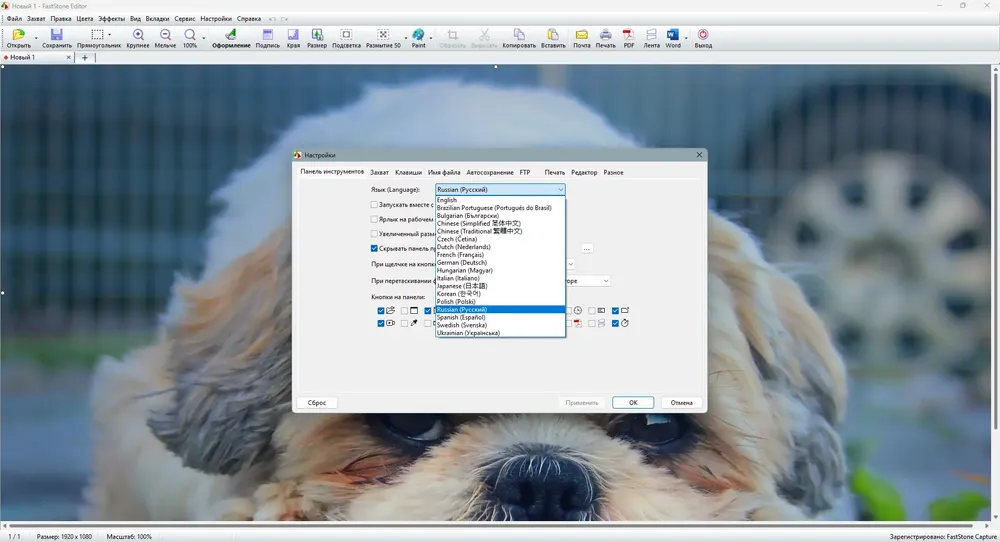Collapse the Язык (Language) combo box arrow
1000x542 pixels.
pyautogui.click(x=560, y=189)
